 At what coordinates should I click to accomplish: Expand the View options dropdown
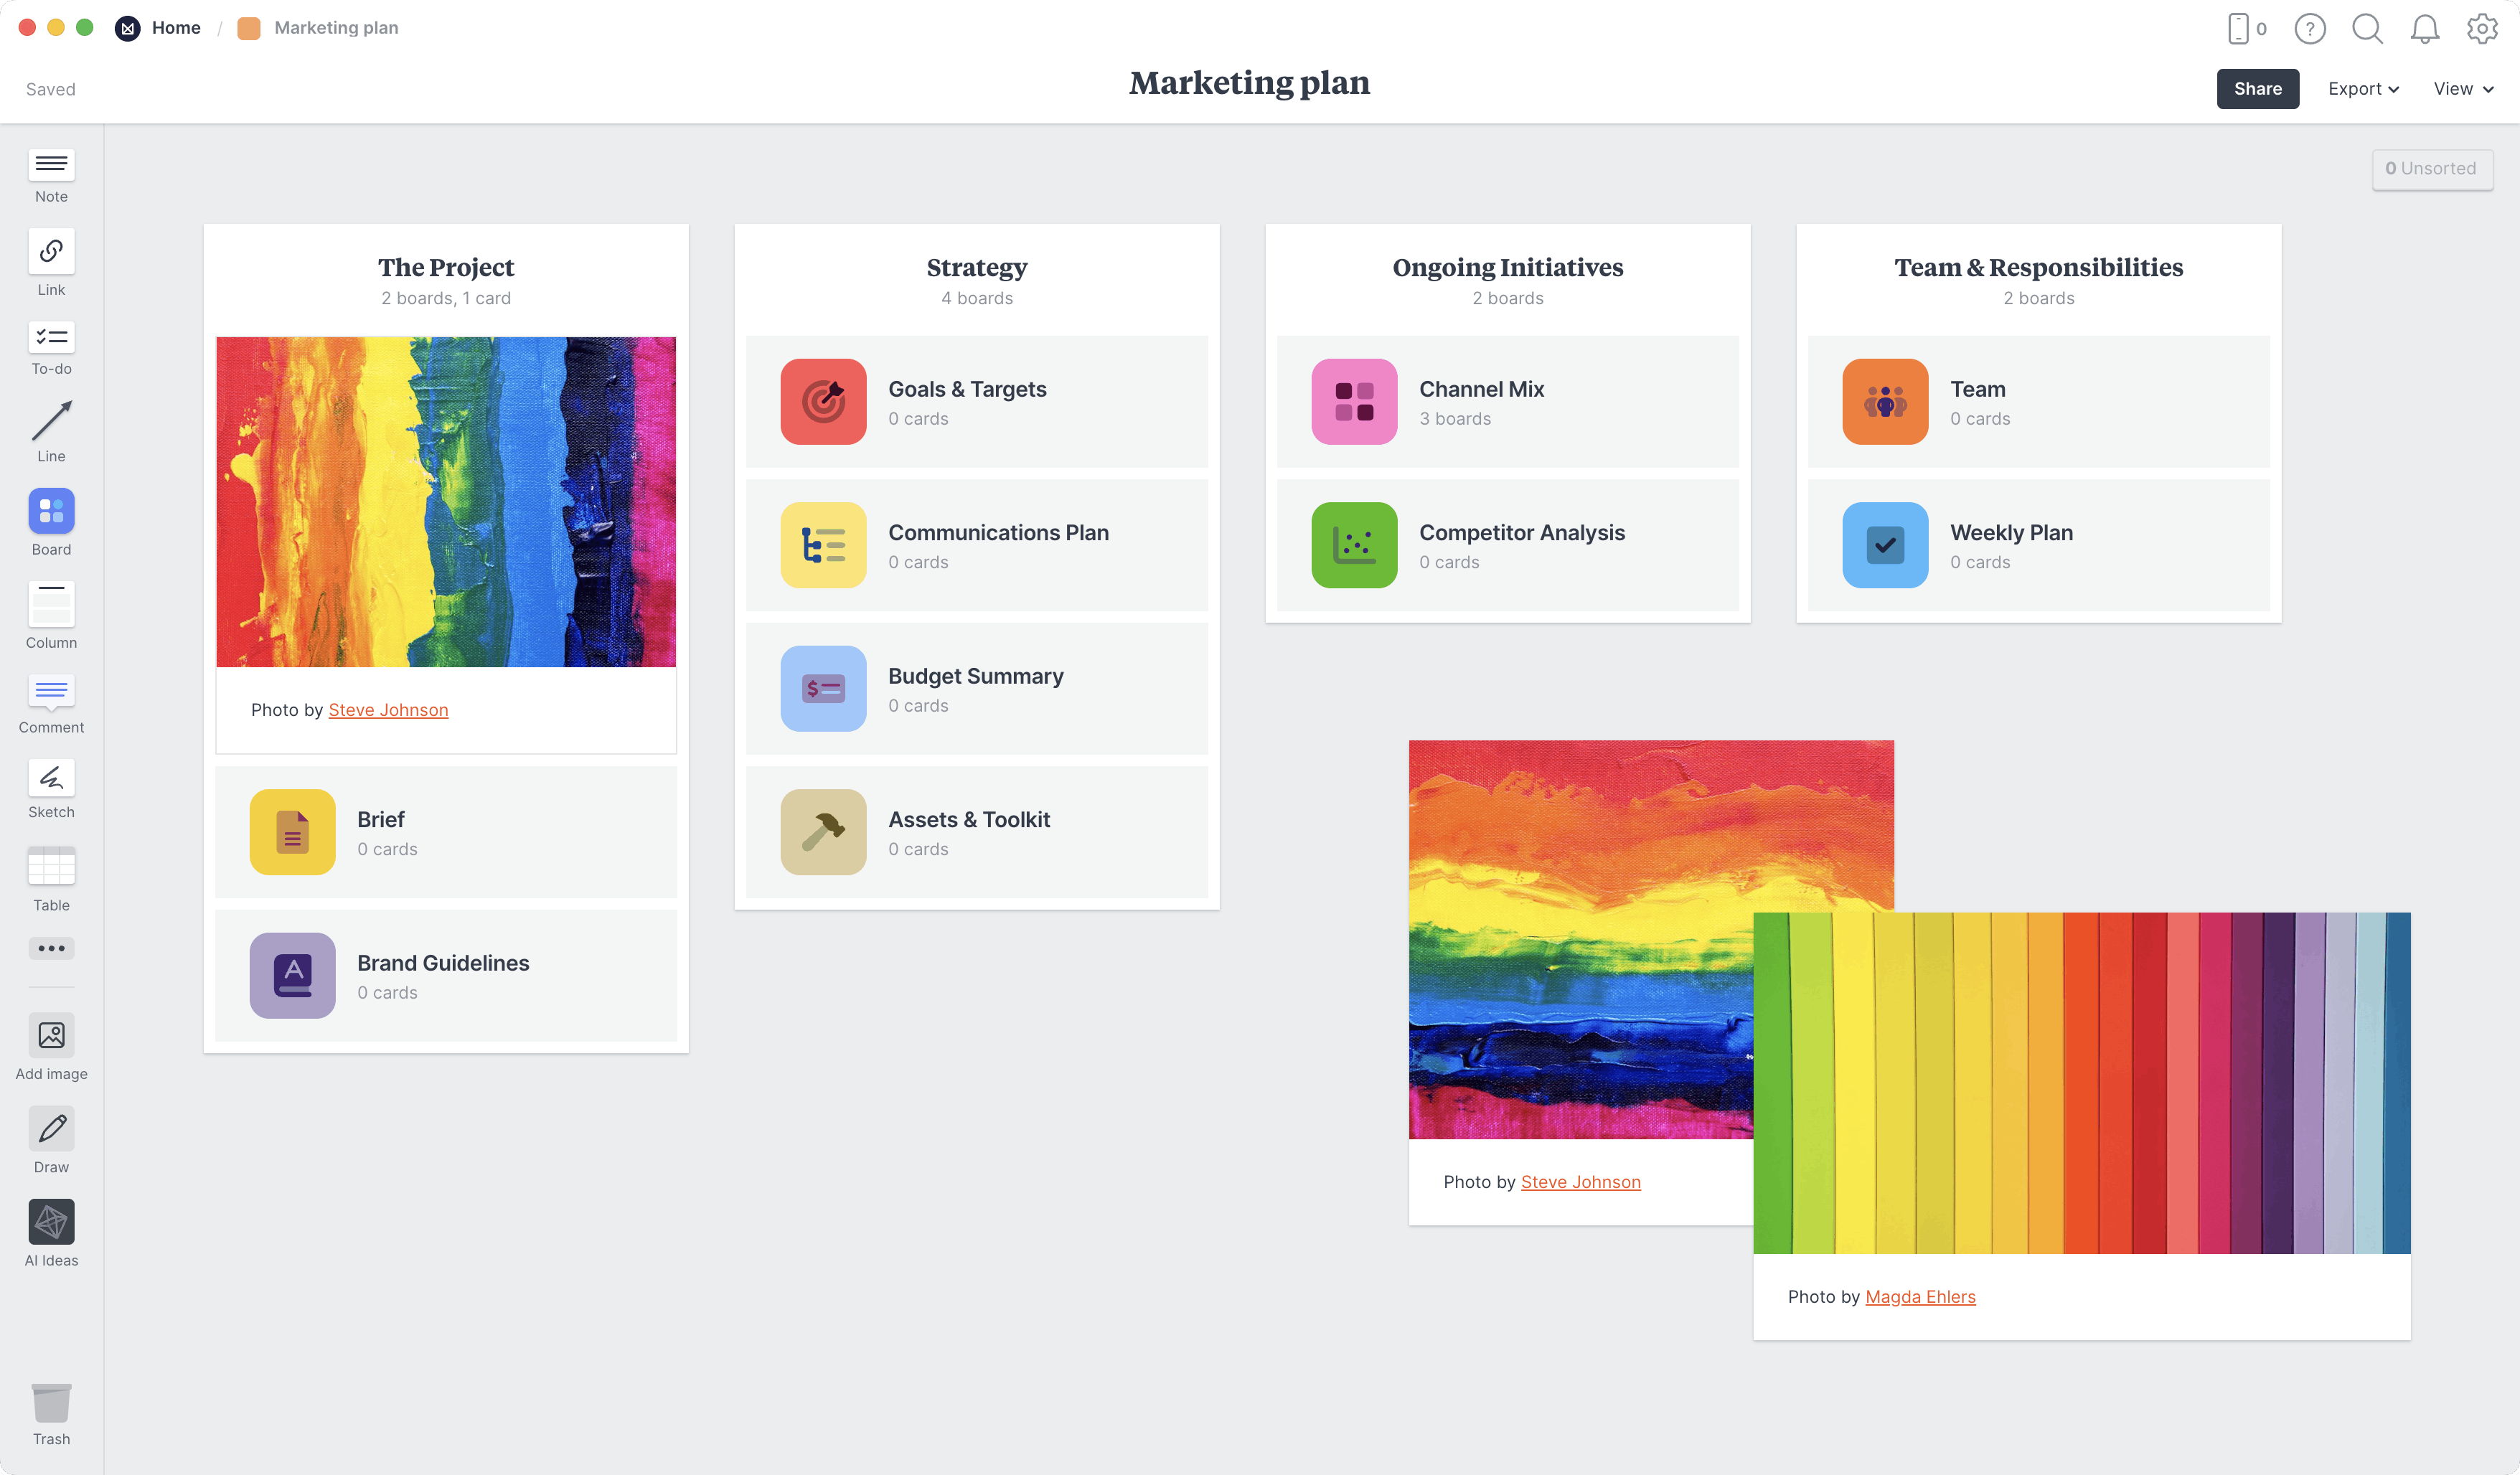2462,88
